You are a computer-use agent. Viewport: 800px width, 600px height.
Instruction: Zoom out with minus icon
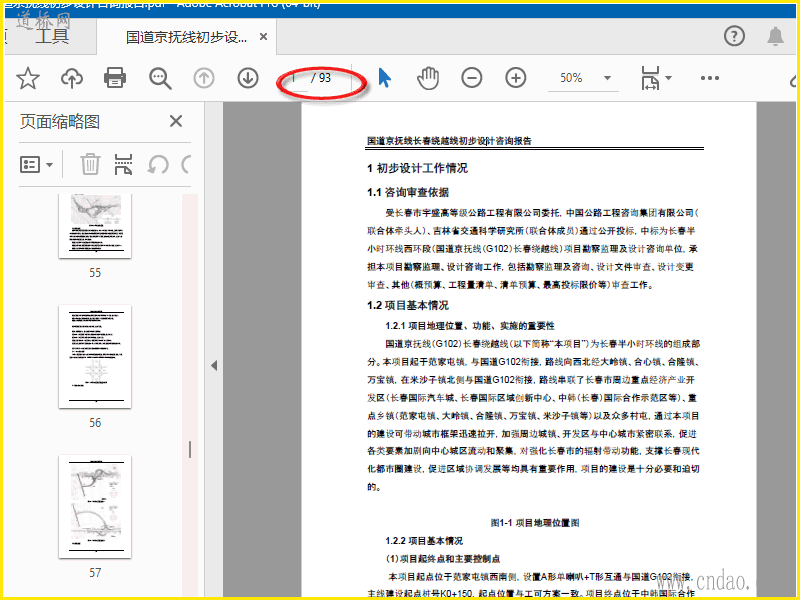pos(471,78)
